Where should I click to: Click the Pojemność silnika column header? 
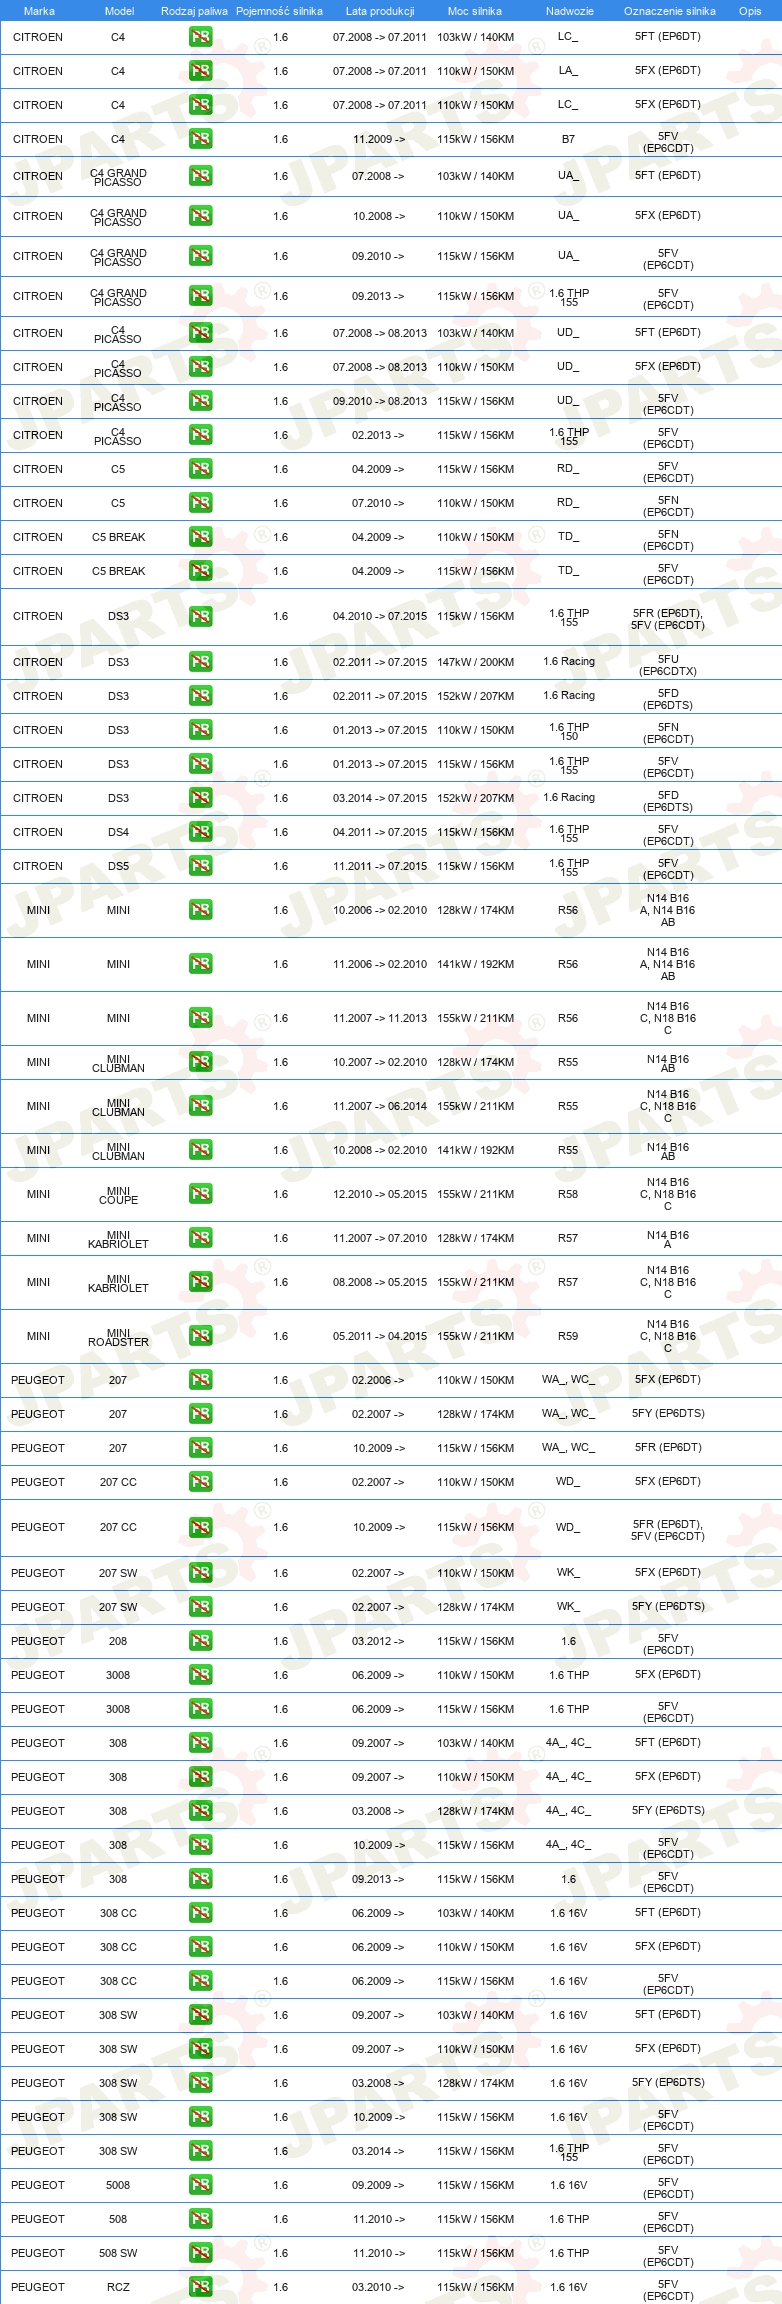pyautogui.click(x=279, y=11)
